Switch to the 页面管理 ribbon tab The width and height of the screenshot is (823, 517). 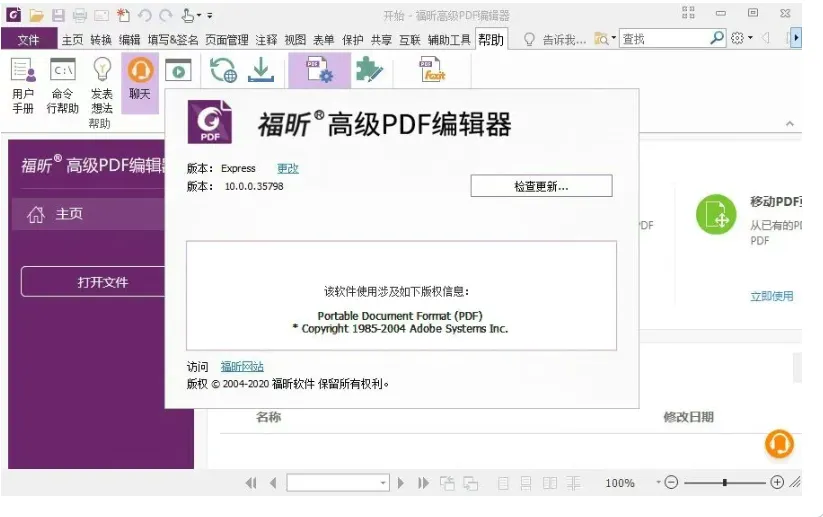[227, 40]
